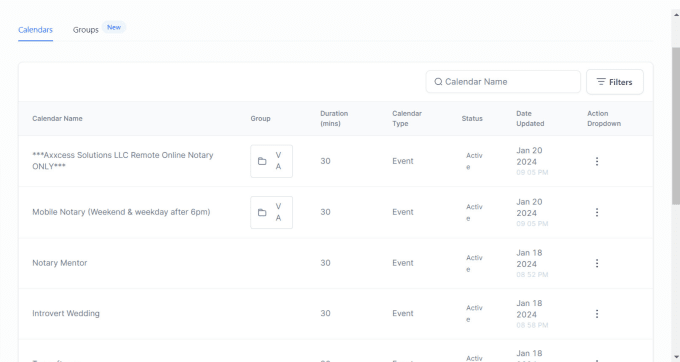Screen dimensions: 680x362
Task: Click the folder icon in the Axxcess Solutions group
Action: click(262, 161)
